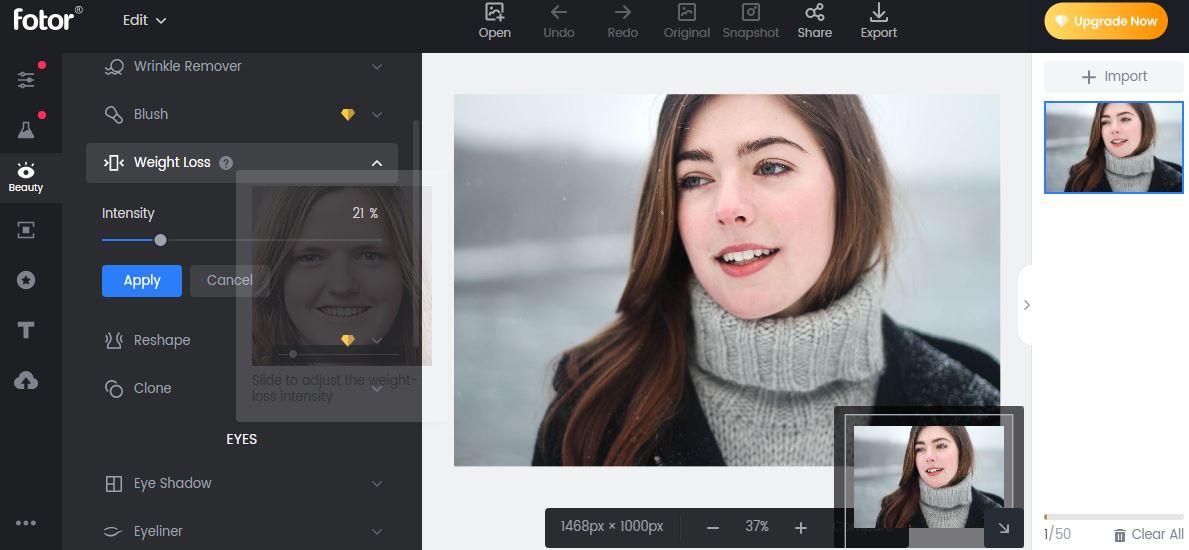This screenshot has width=1189, height=550.
Task: Open the Adjust sliders sidebar tab
Action: click(26, 79)
